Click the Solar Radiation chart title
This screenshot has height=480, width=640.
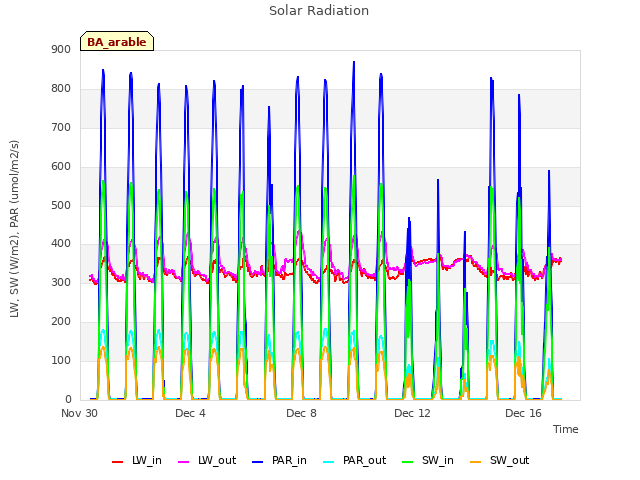click(319, 11)
